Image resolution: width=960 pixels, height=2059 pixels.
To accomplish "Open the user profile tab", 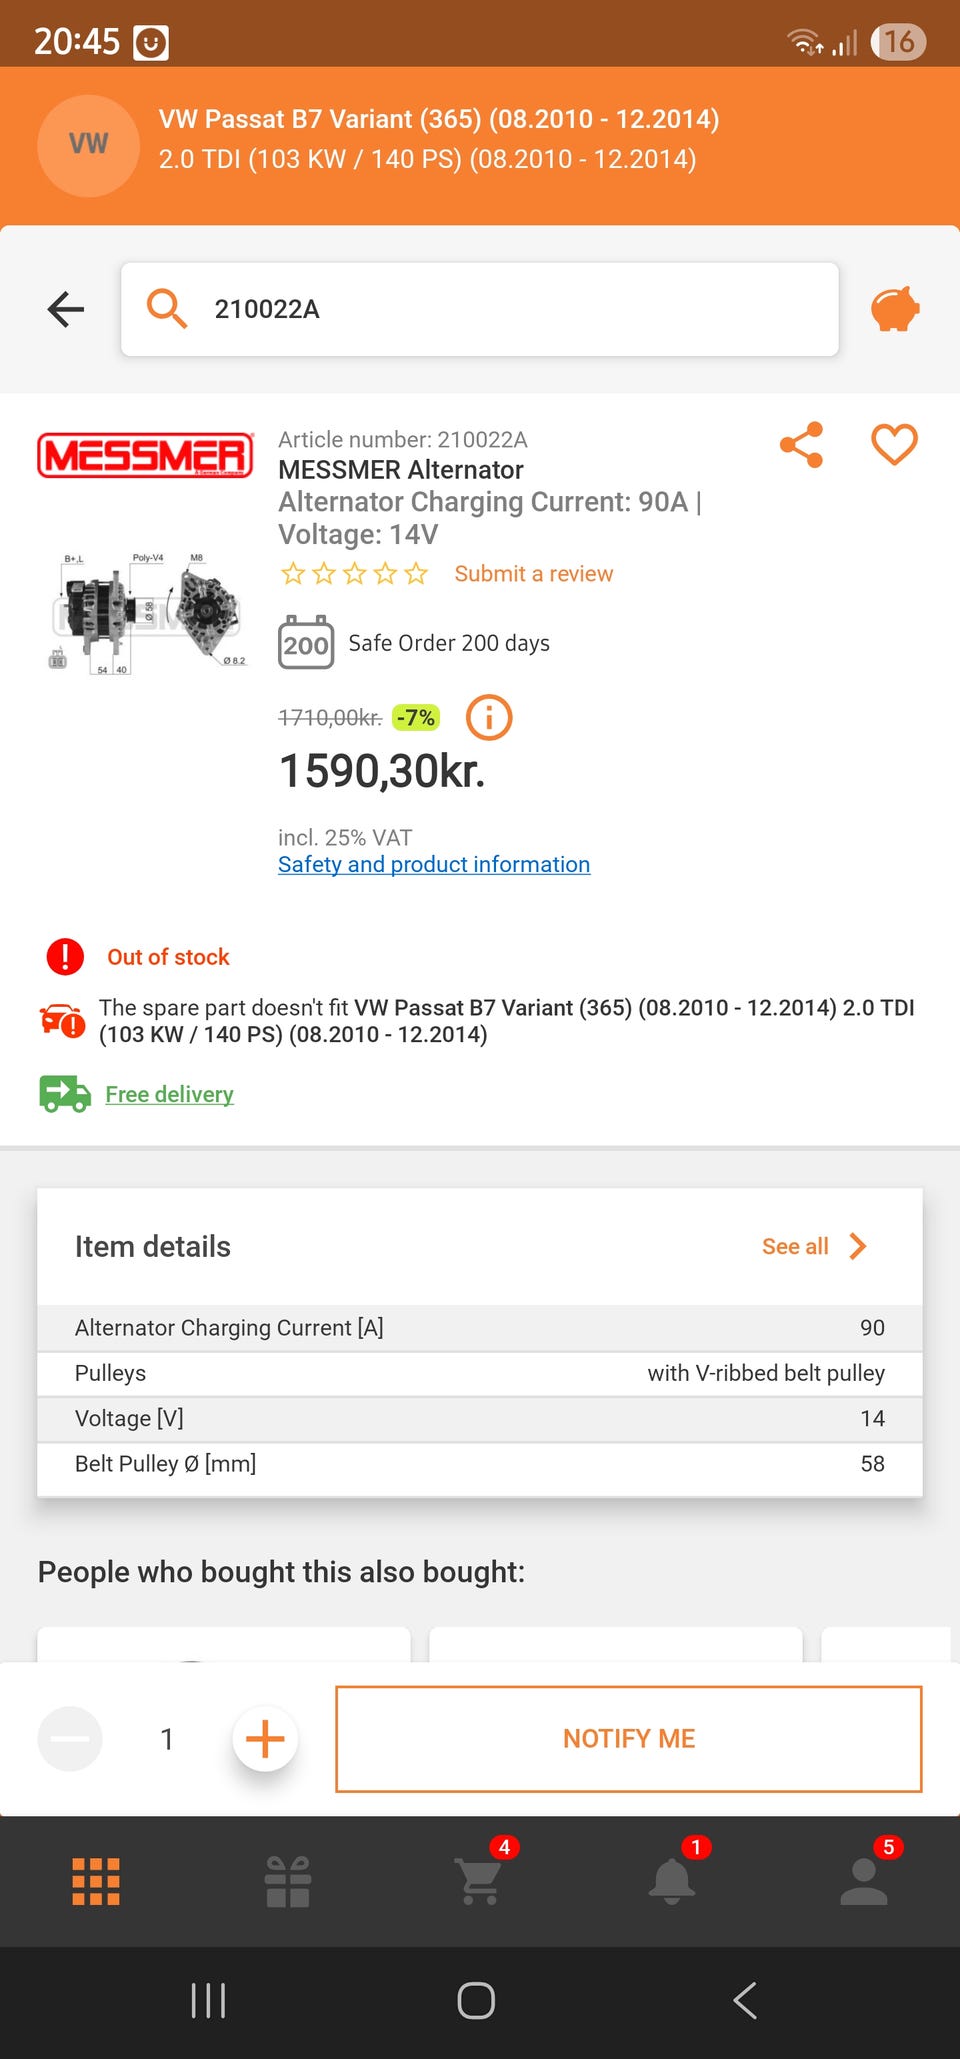I will (x=864, y=1882).
